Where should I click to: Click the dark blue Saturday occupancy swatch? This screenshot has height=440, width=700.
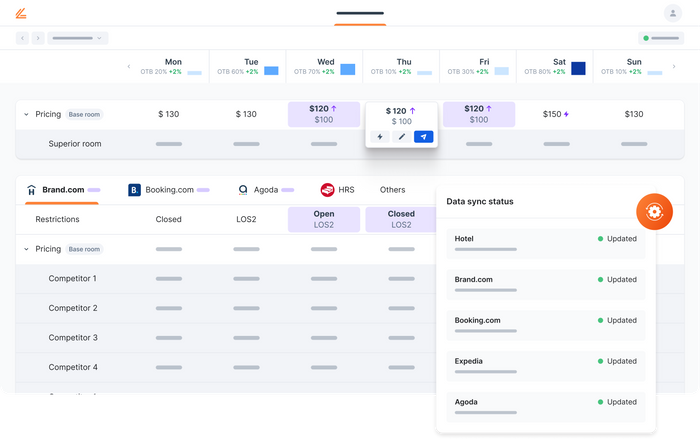point(578,69)
